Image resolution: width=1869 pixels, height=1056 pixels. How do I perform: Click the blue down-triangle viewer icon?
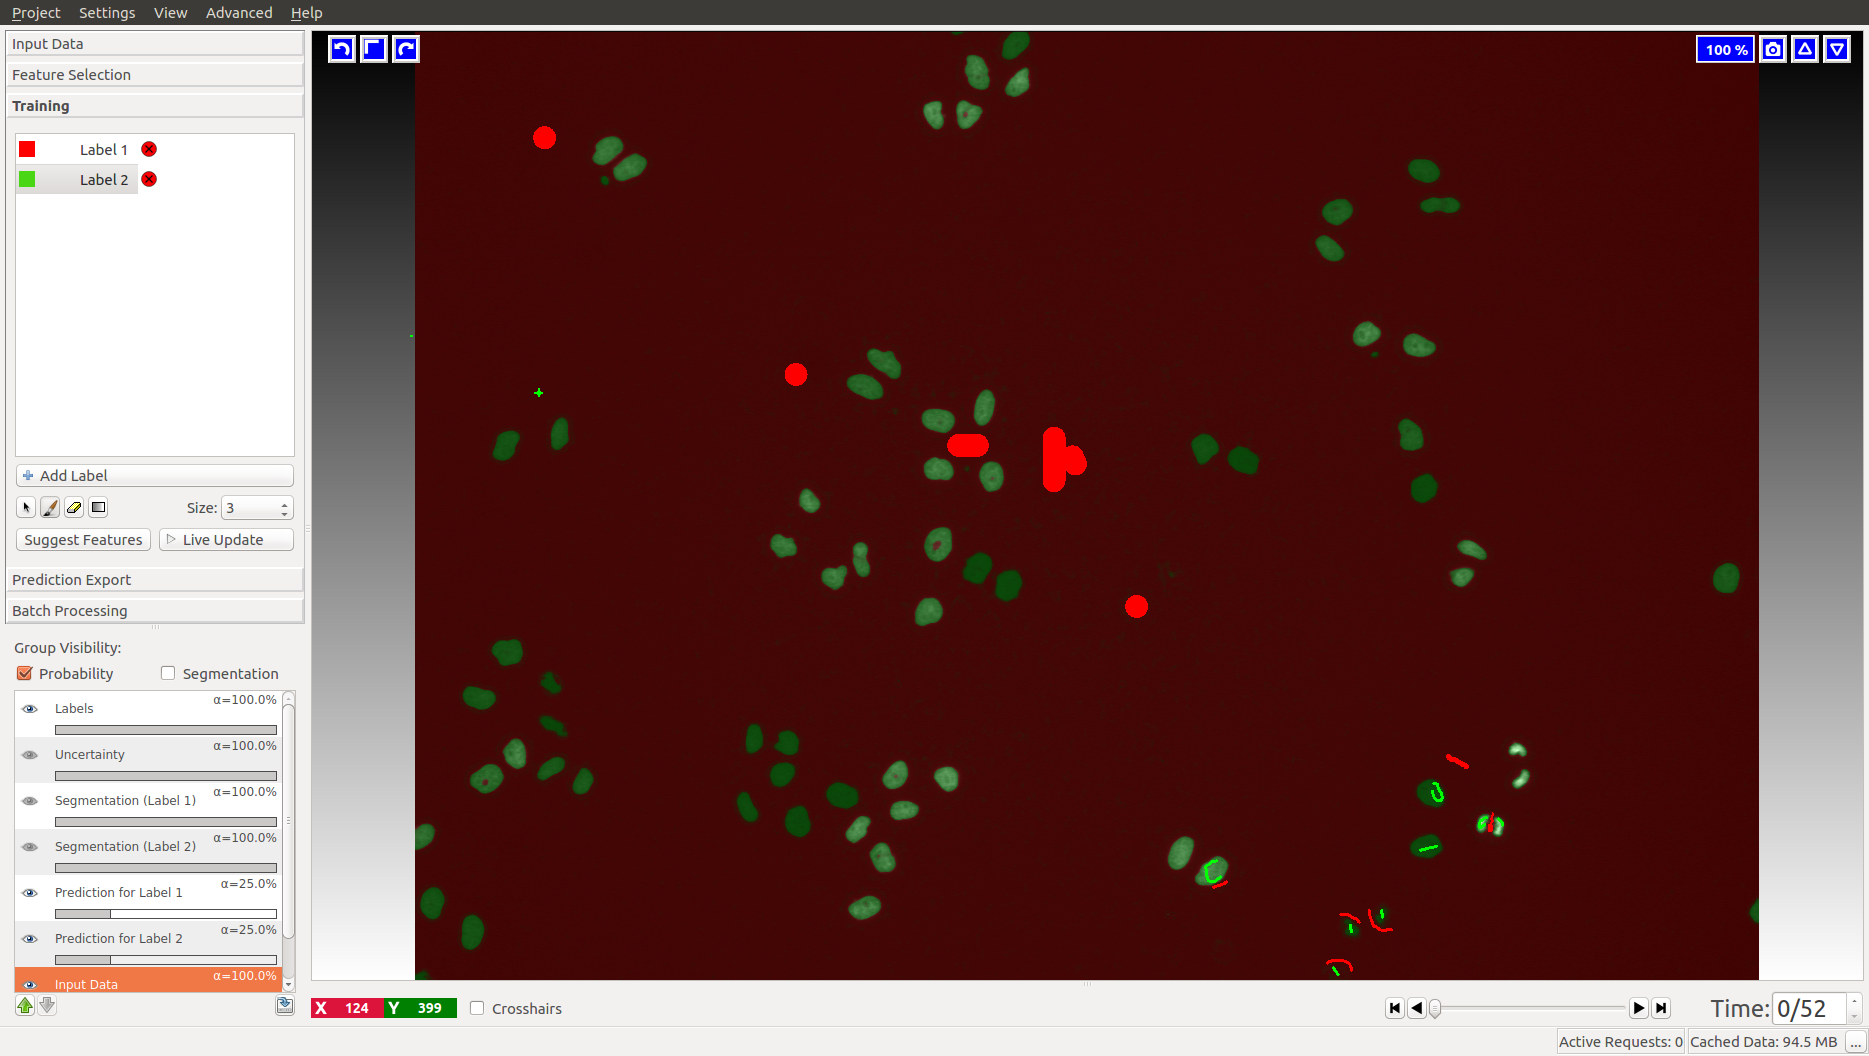[1837, 49]
